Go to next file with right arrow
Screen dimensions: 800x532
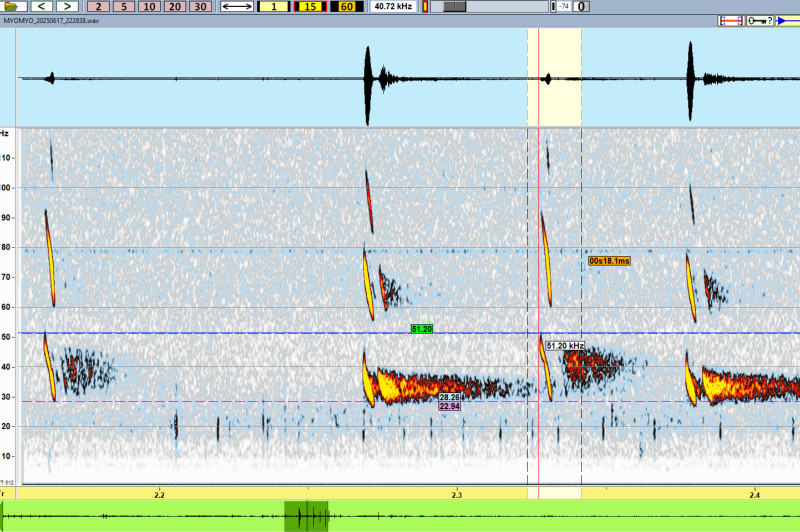(64, 6)
